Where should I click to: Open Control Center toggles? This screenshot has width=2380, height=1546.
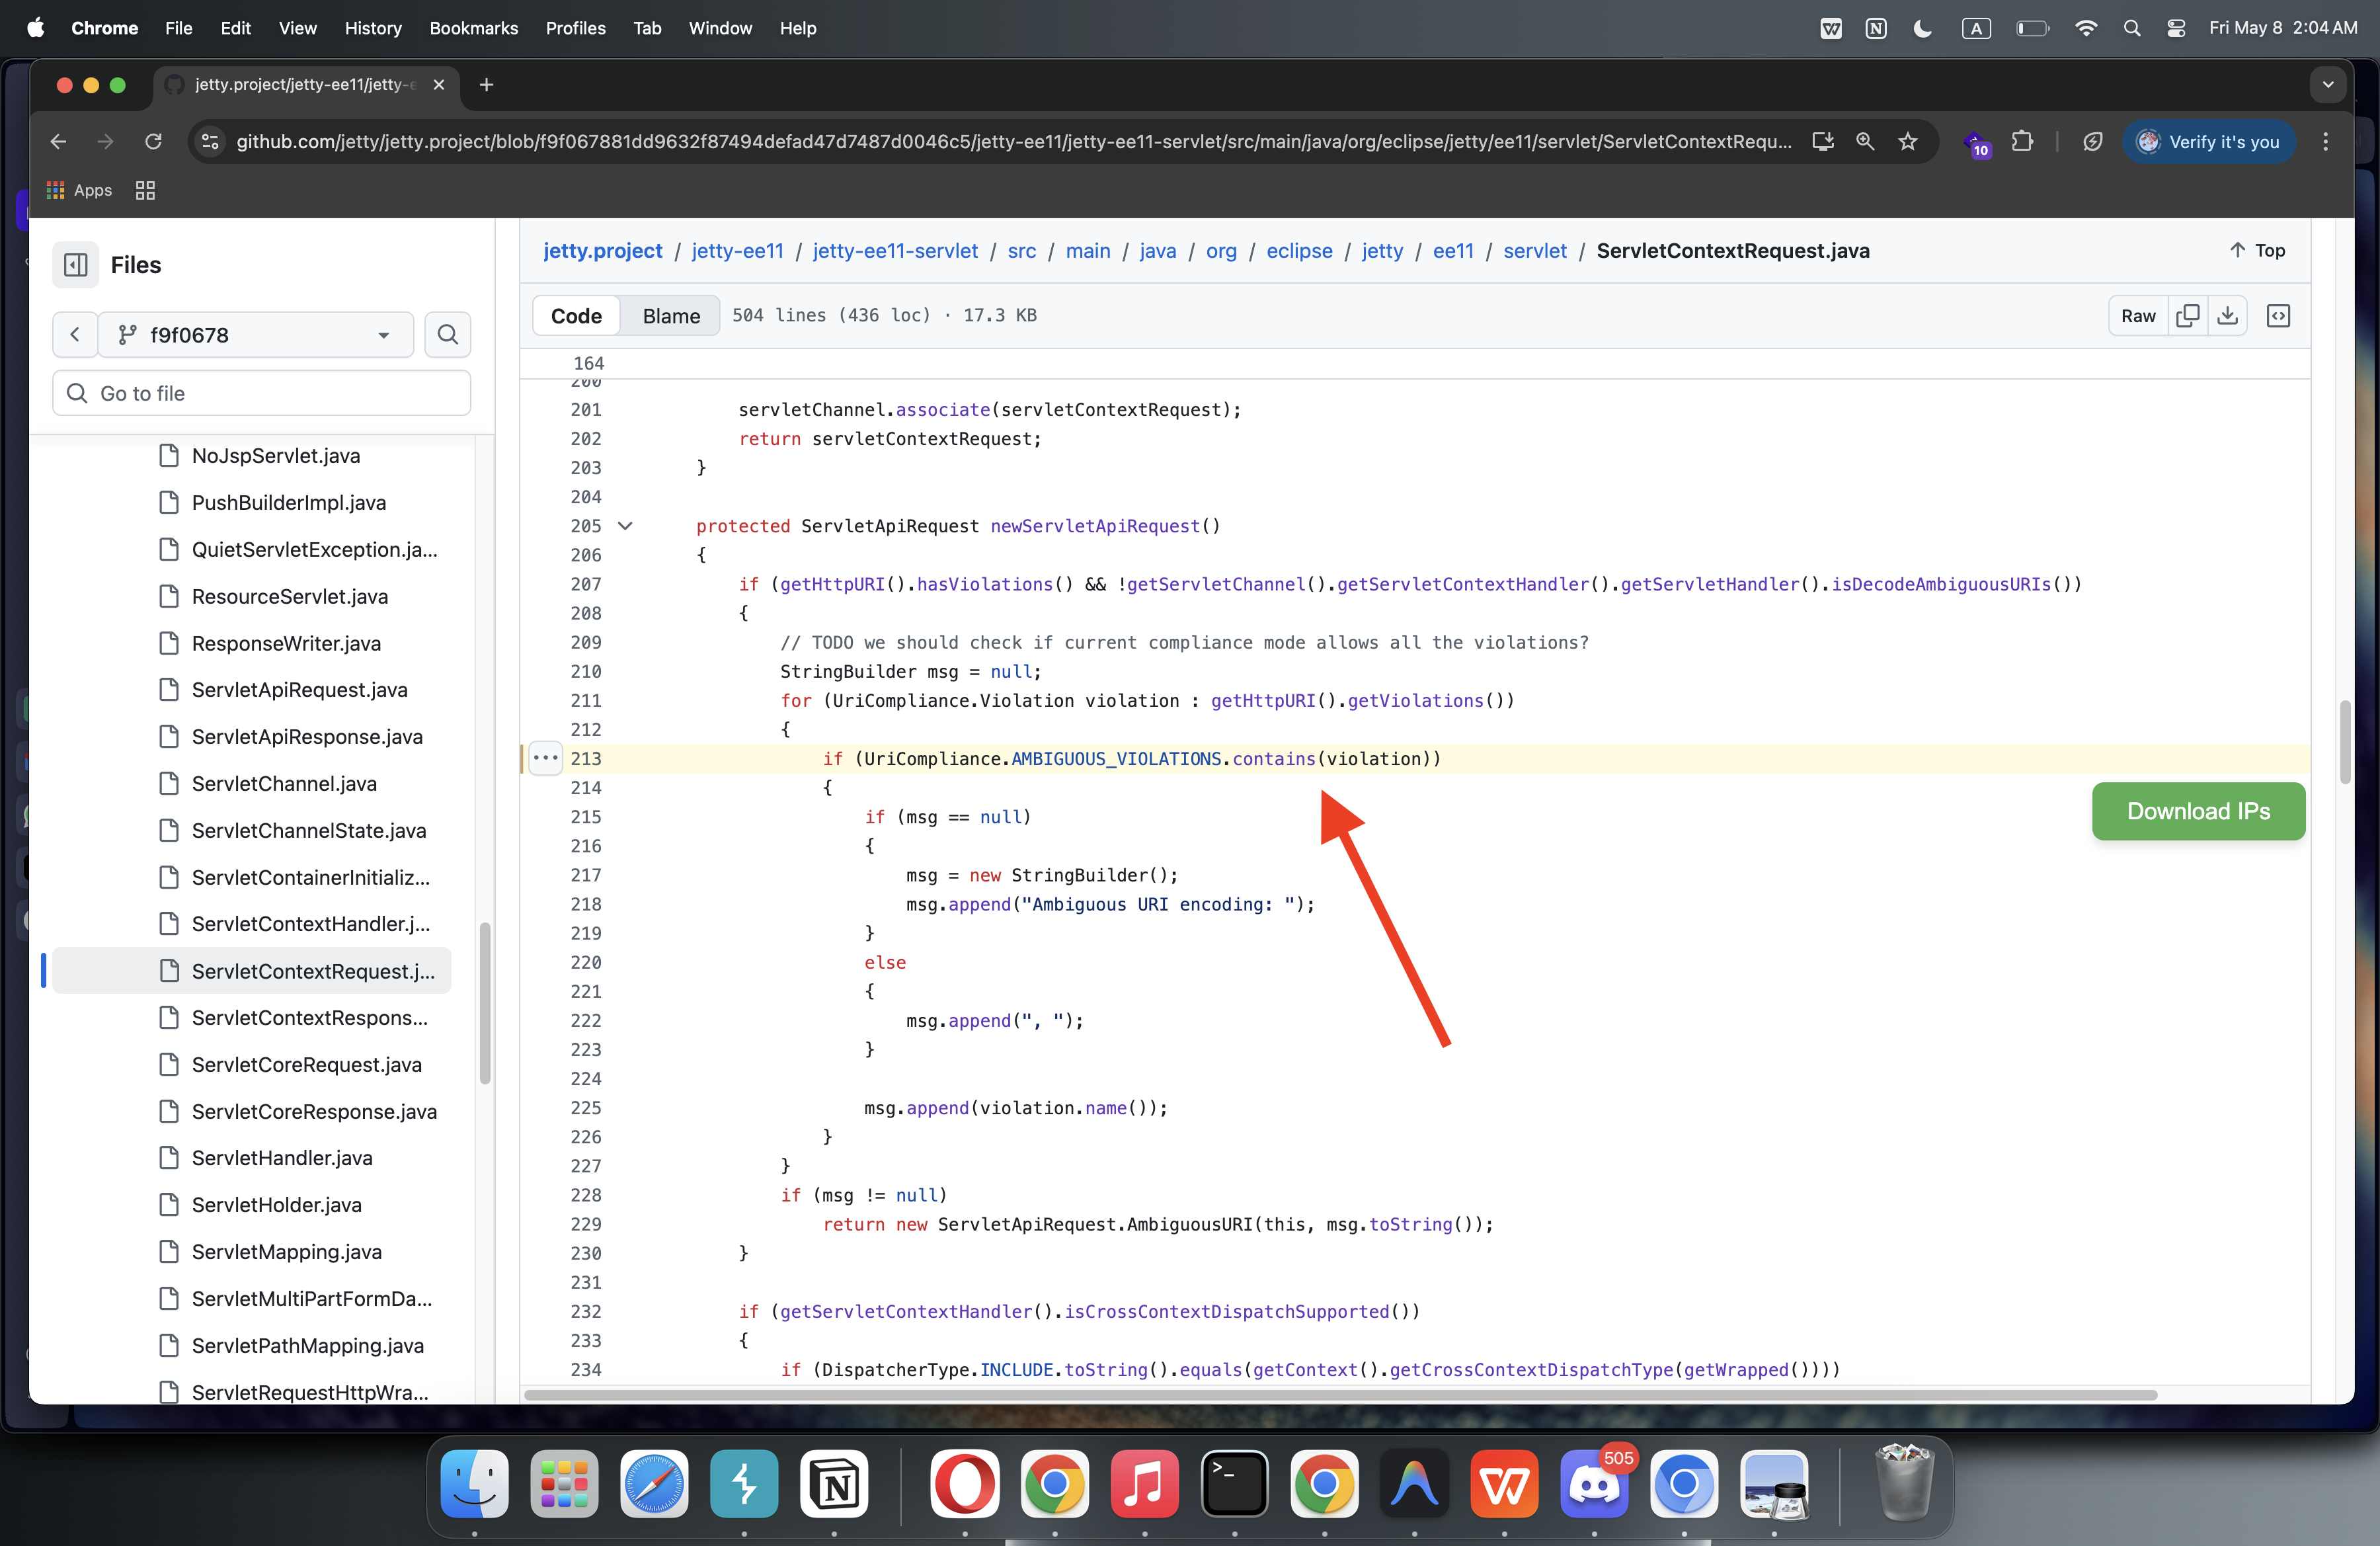2175,28
